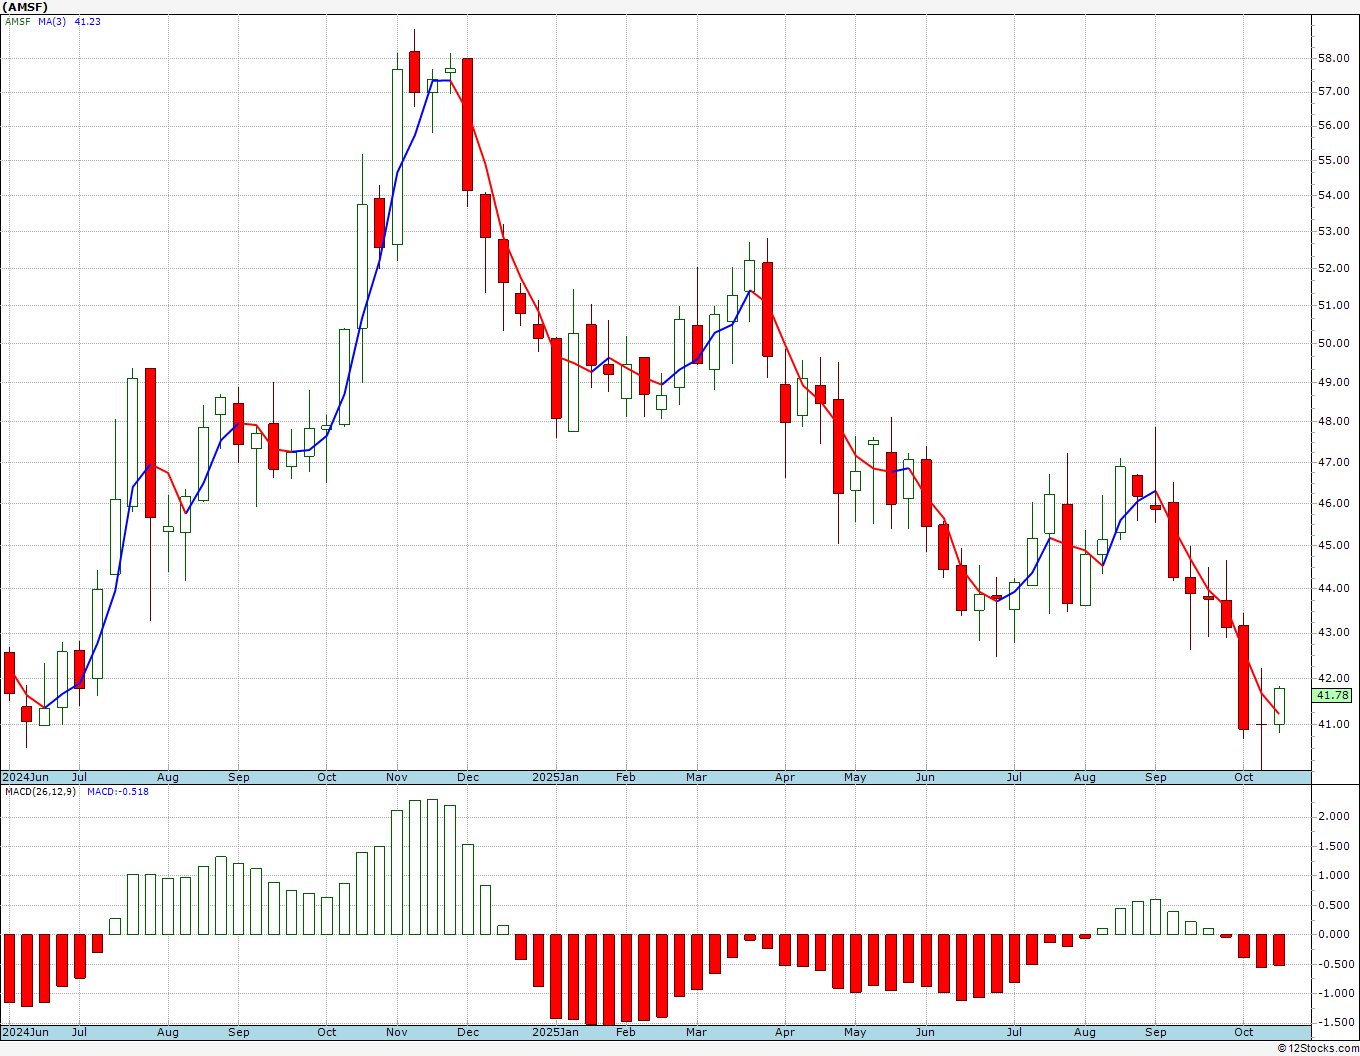Select Nov on the MACD panel date axis
The width and height of the screenshot is (1360, 1056).
397,1032
